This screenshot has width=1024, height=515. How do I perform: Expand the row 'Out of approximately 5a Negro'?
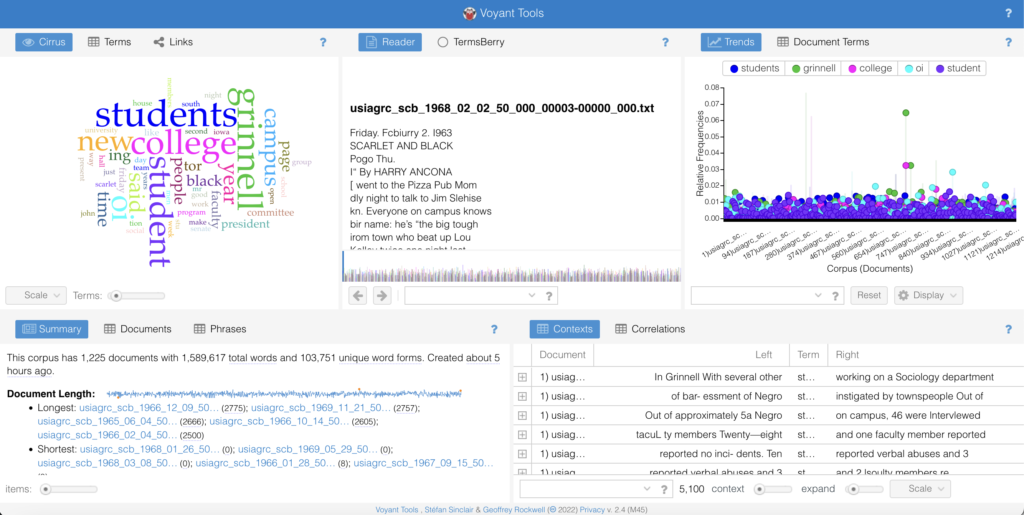522,415
